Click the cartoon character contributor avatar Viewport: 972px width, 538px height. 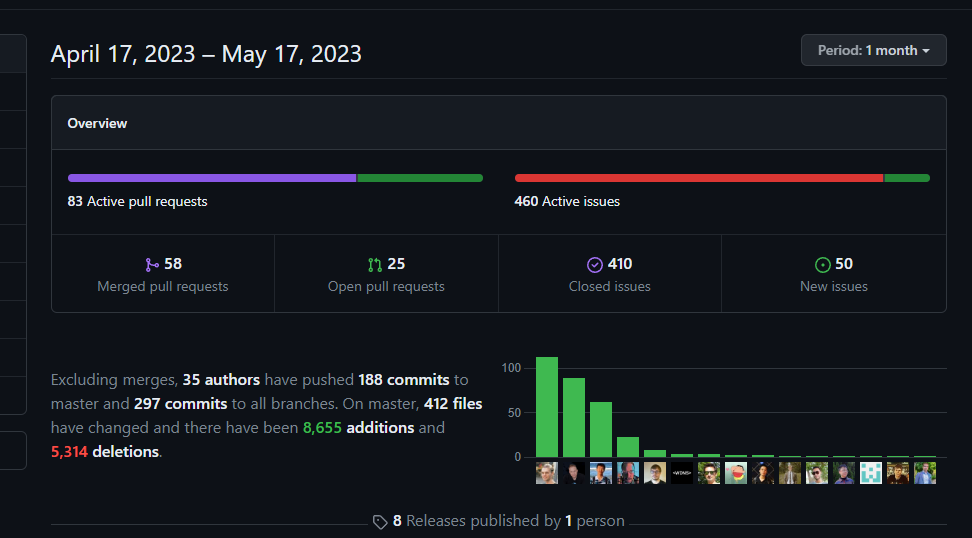736,473
